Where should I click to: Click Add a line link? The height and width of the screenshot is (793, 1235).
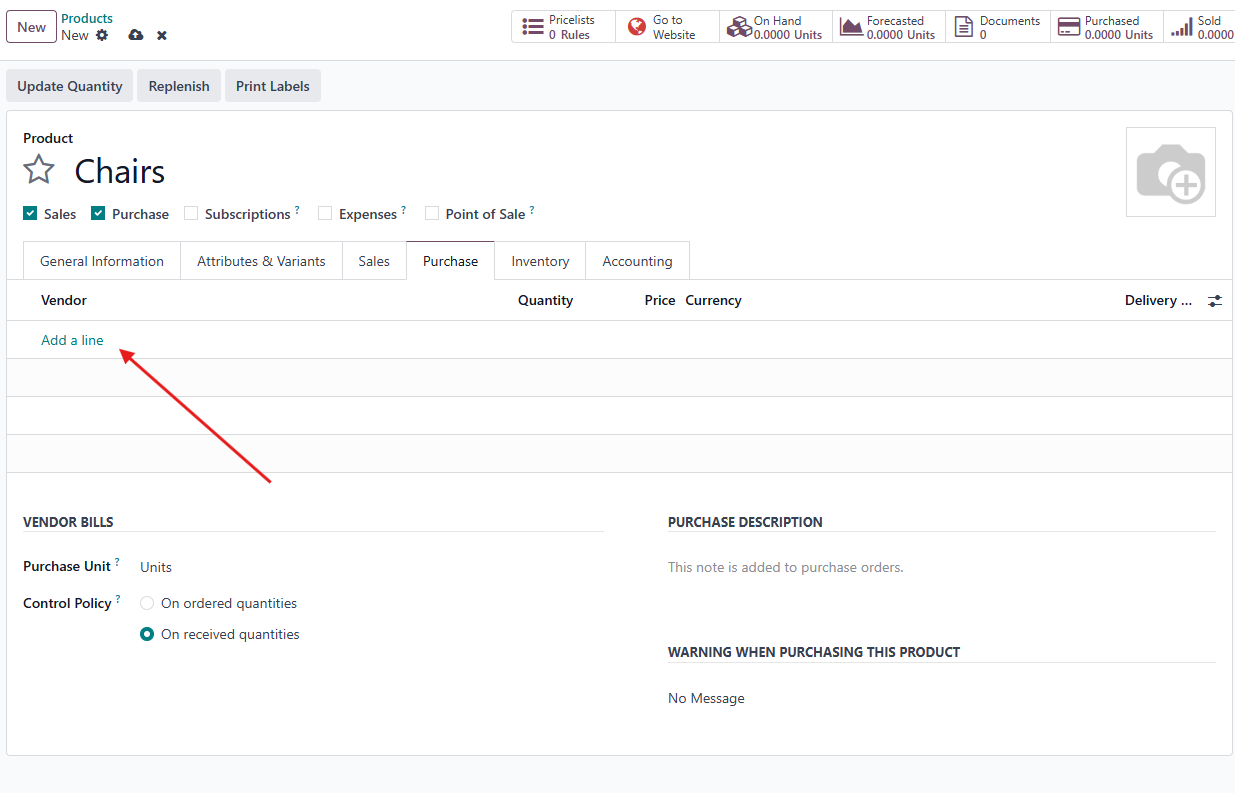click(x=72, y=340)
